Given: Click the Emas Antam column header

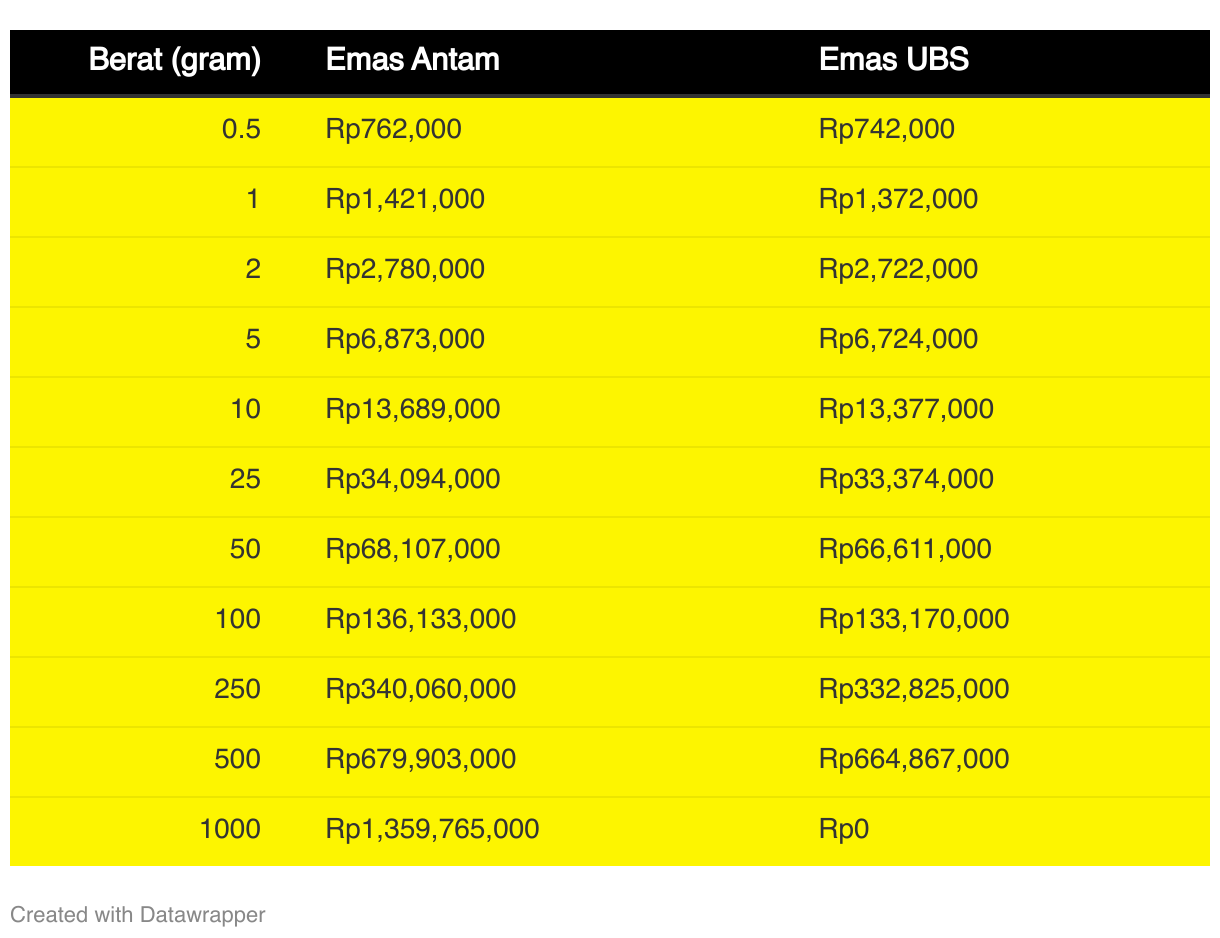Looking at the screenshot, I should 413,60.
